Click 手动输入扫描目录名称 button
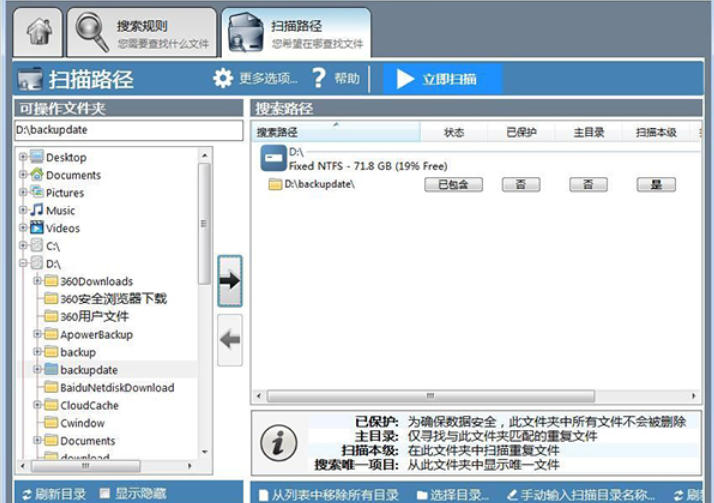 pos(581,495)
